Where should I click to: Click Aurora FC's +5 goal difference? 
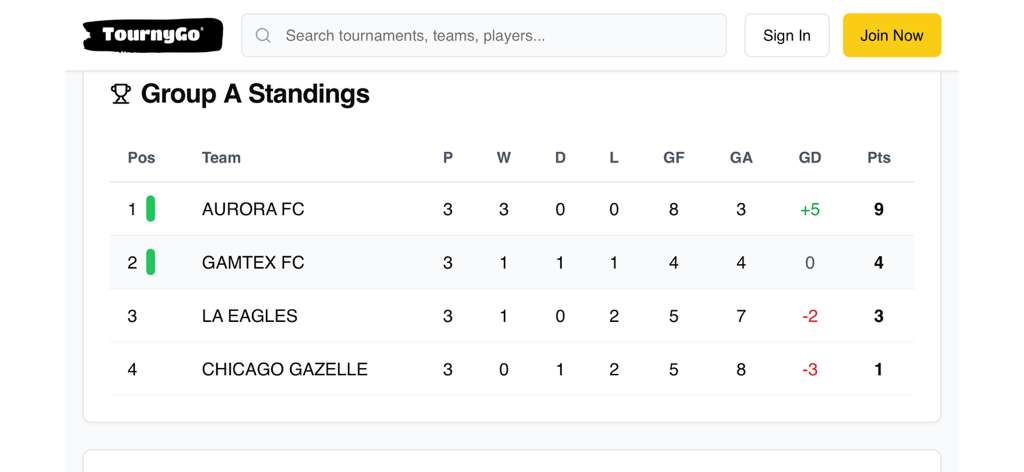[810, 210]
